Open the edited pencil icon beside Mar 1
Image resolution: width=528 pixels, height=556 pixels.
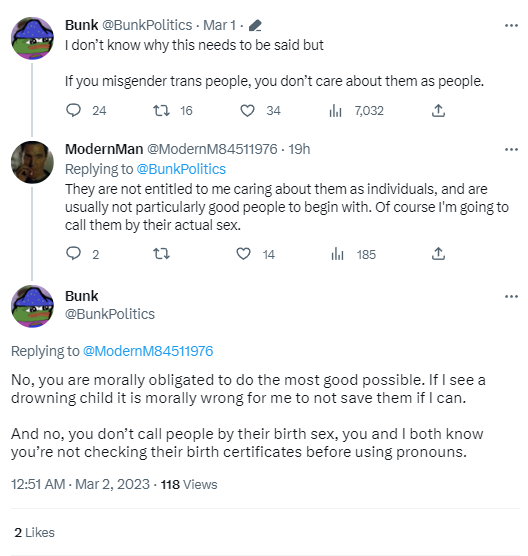(255, 26)
